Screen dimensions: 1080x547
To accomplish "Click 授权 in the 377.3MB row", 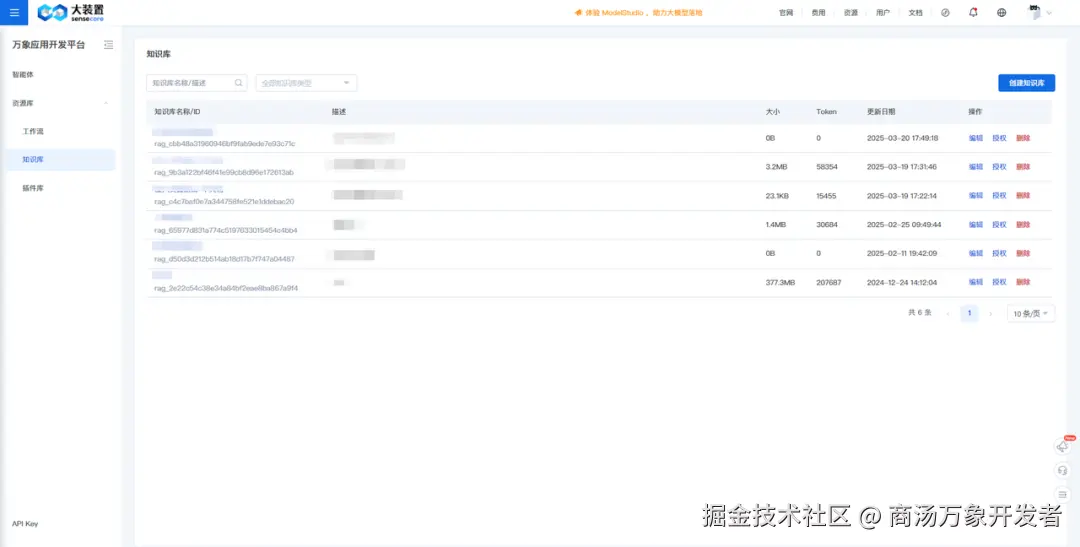I will (999, 282).
